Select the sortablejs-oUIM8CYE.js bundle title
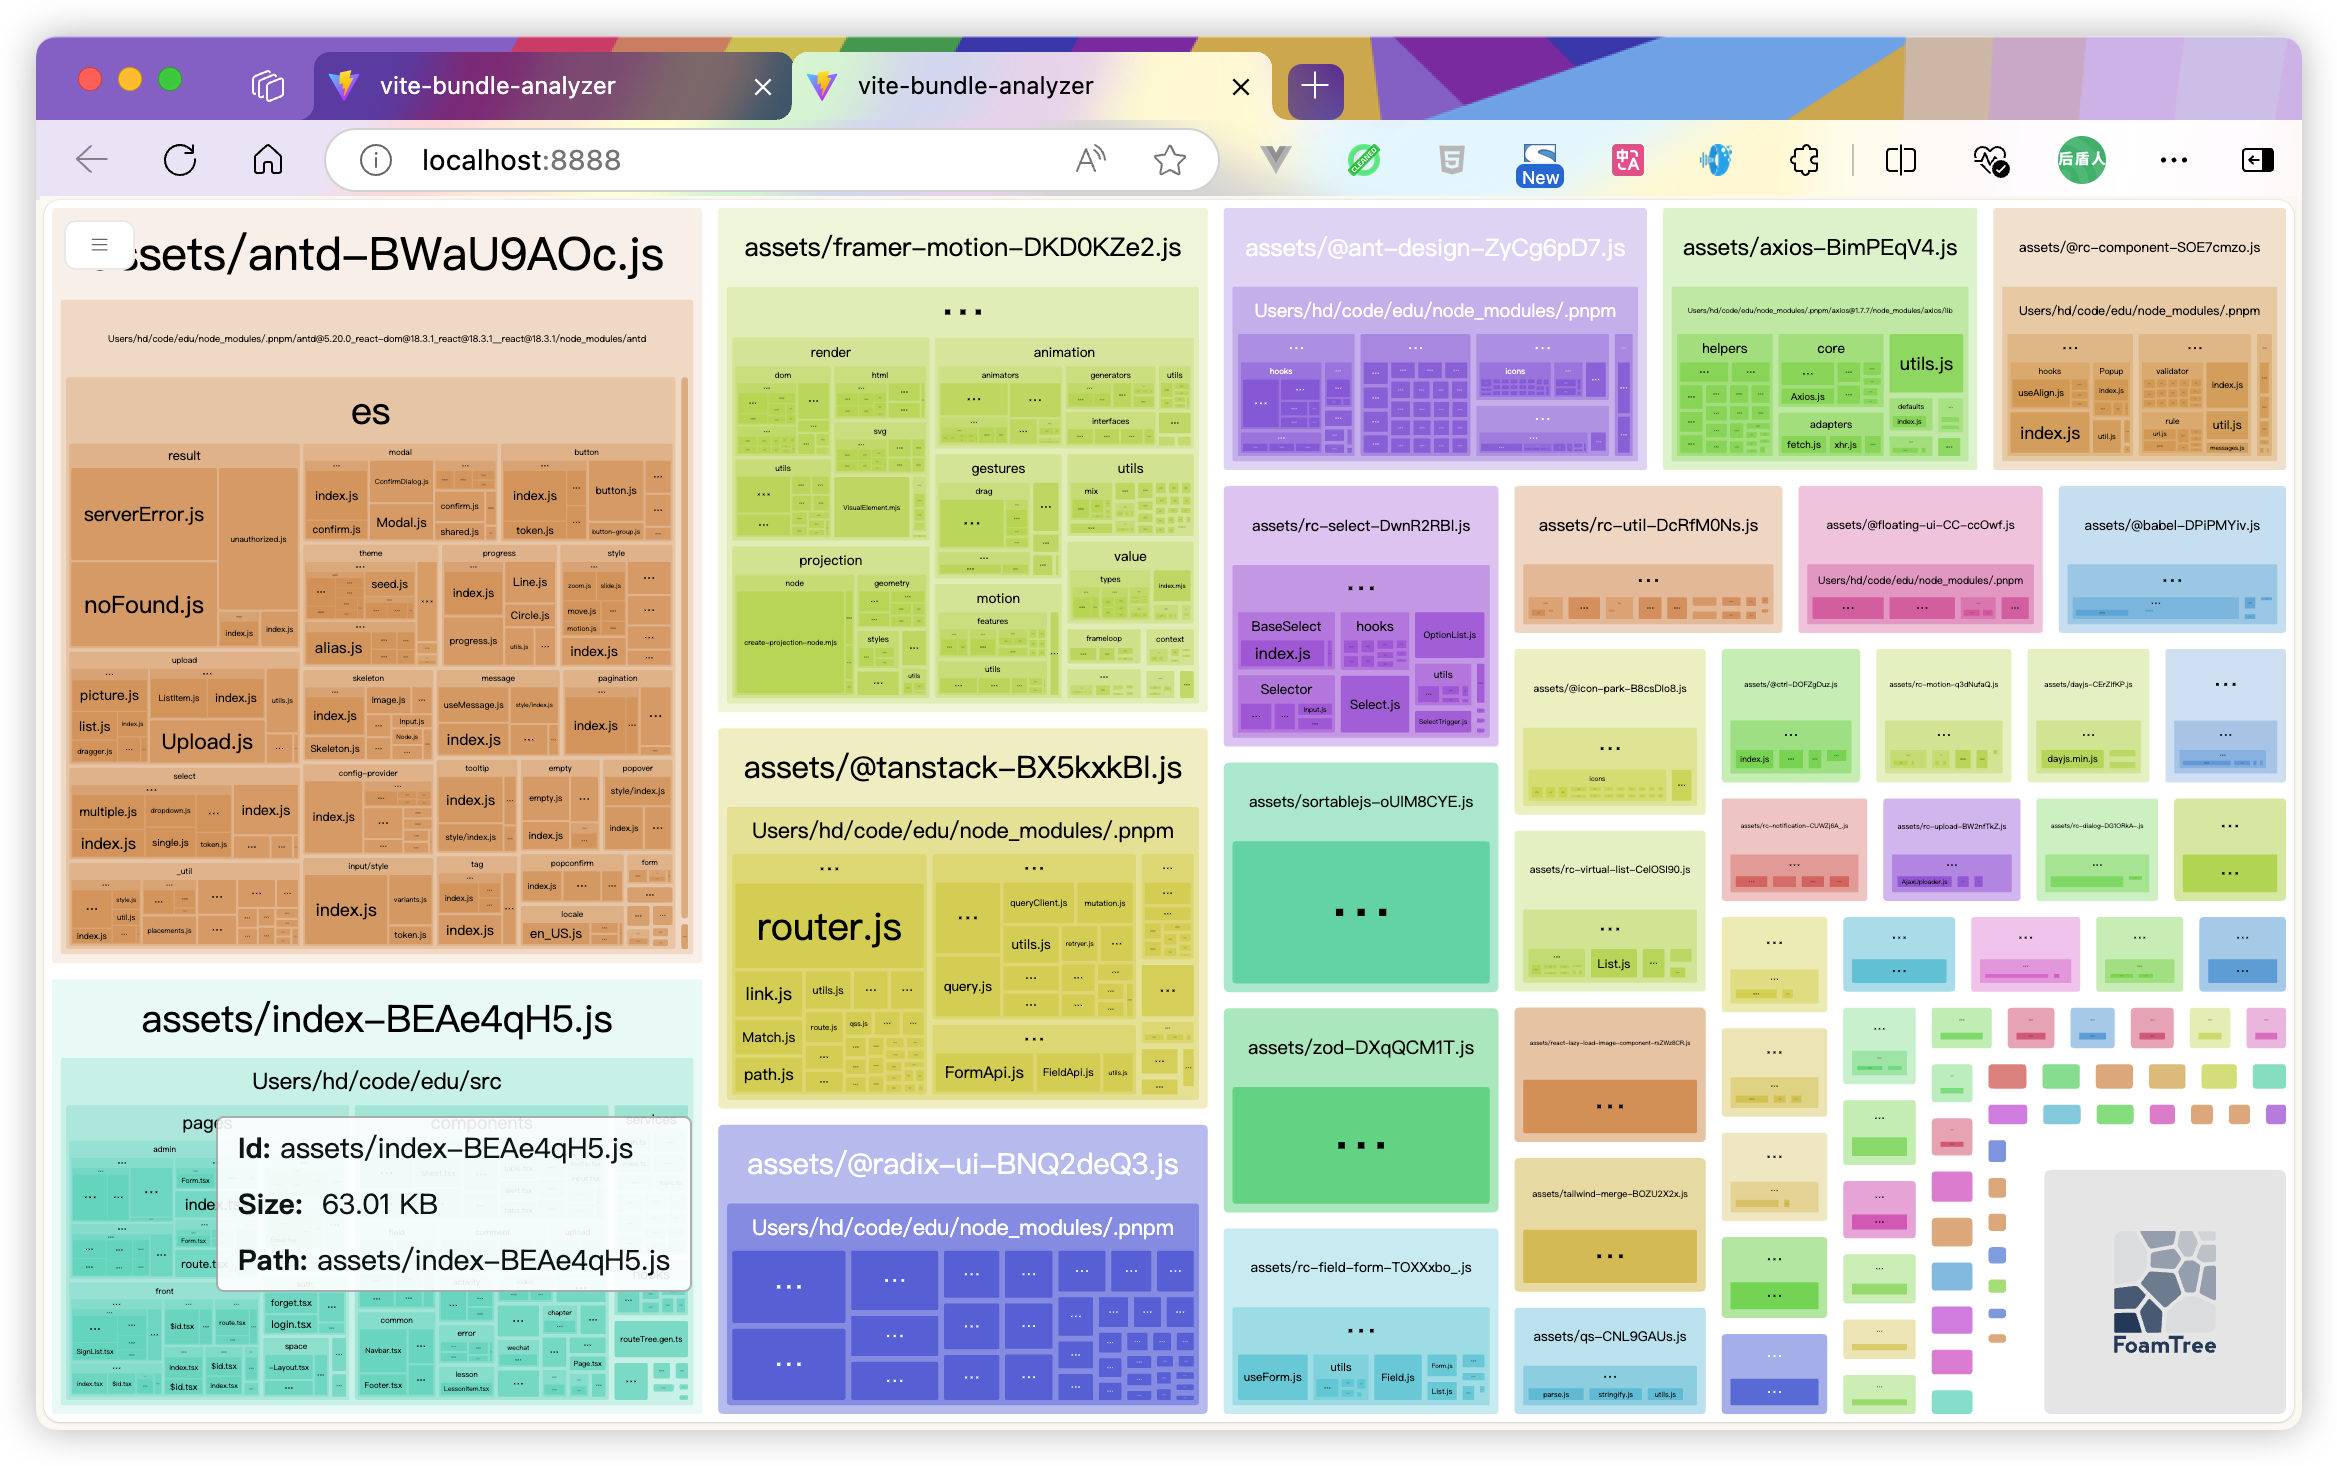 1361,802
